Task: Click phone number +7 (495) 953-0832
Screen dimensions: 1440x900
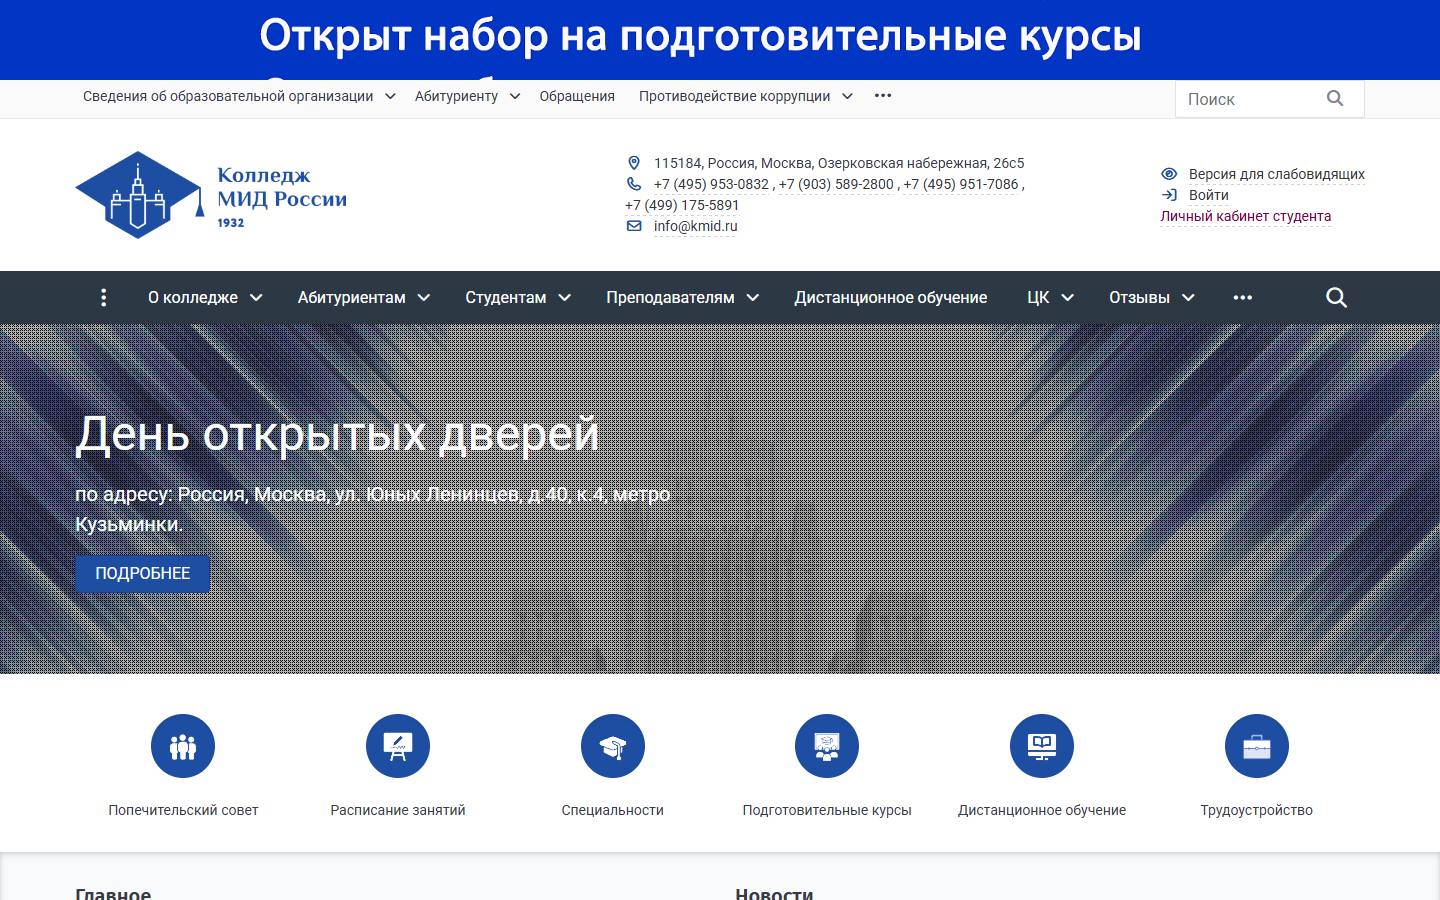Action: pyautogui.click(x=712, y=184)
